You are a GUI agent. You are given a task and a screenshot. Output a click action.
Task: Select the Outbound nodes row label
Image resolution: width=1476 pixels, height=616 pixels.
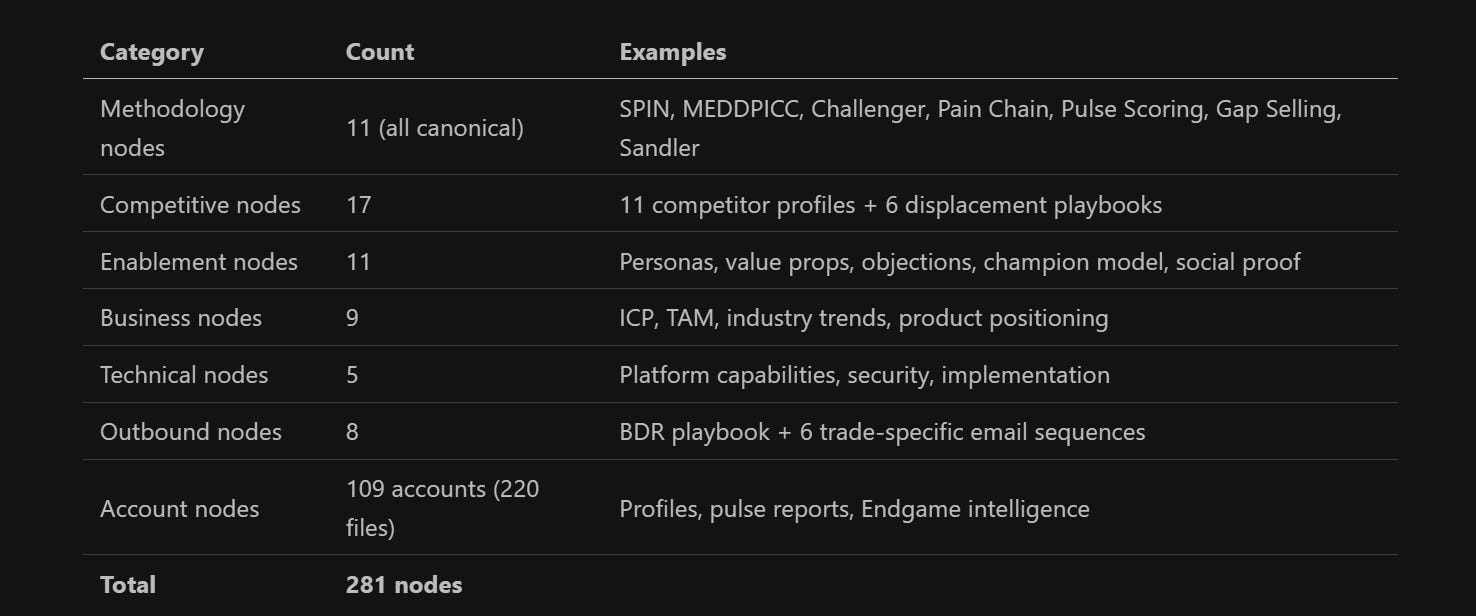(191, 432)
